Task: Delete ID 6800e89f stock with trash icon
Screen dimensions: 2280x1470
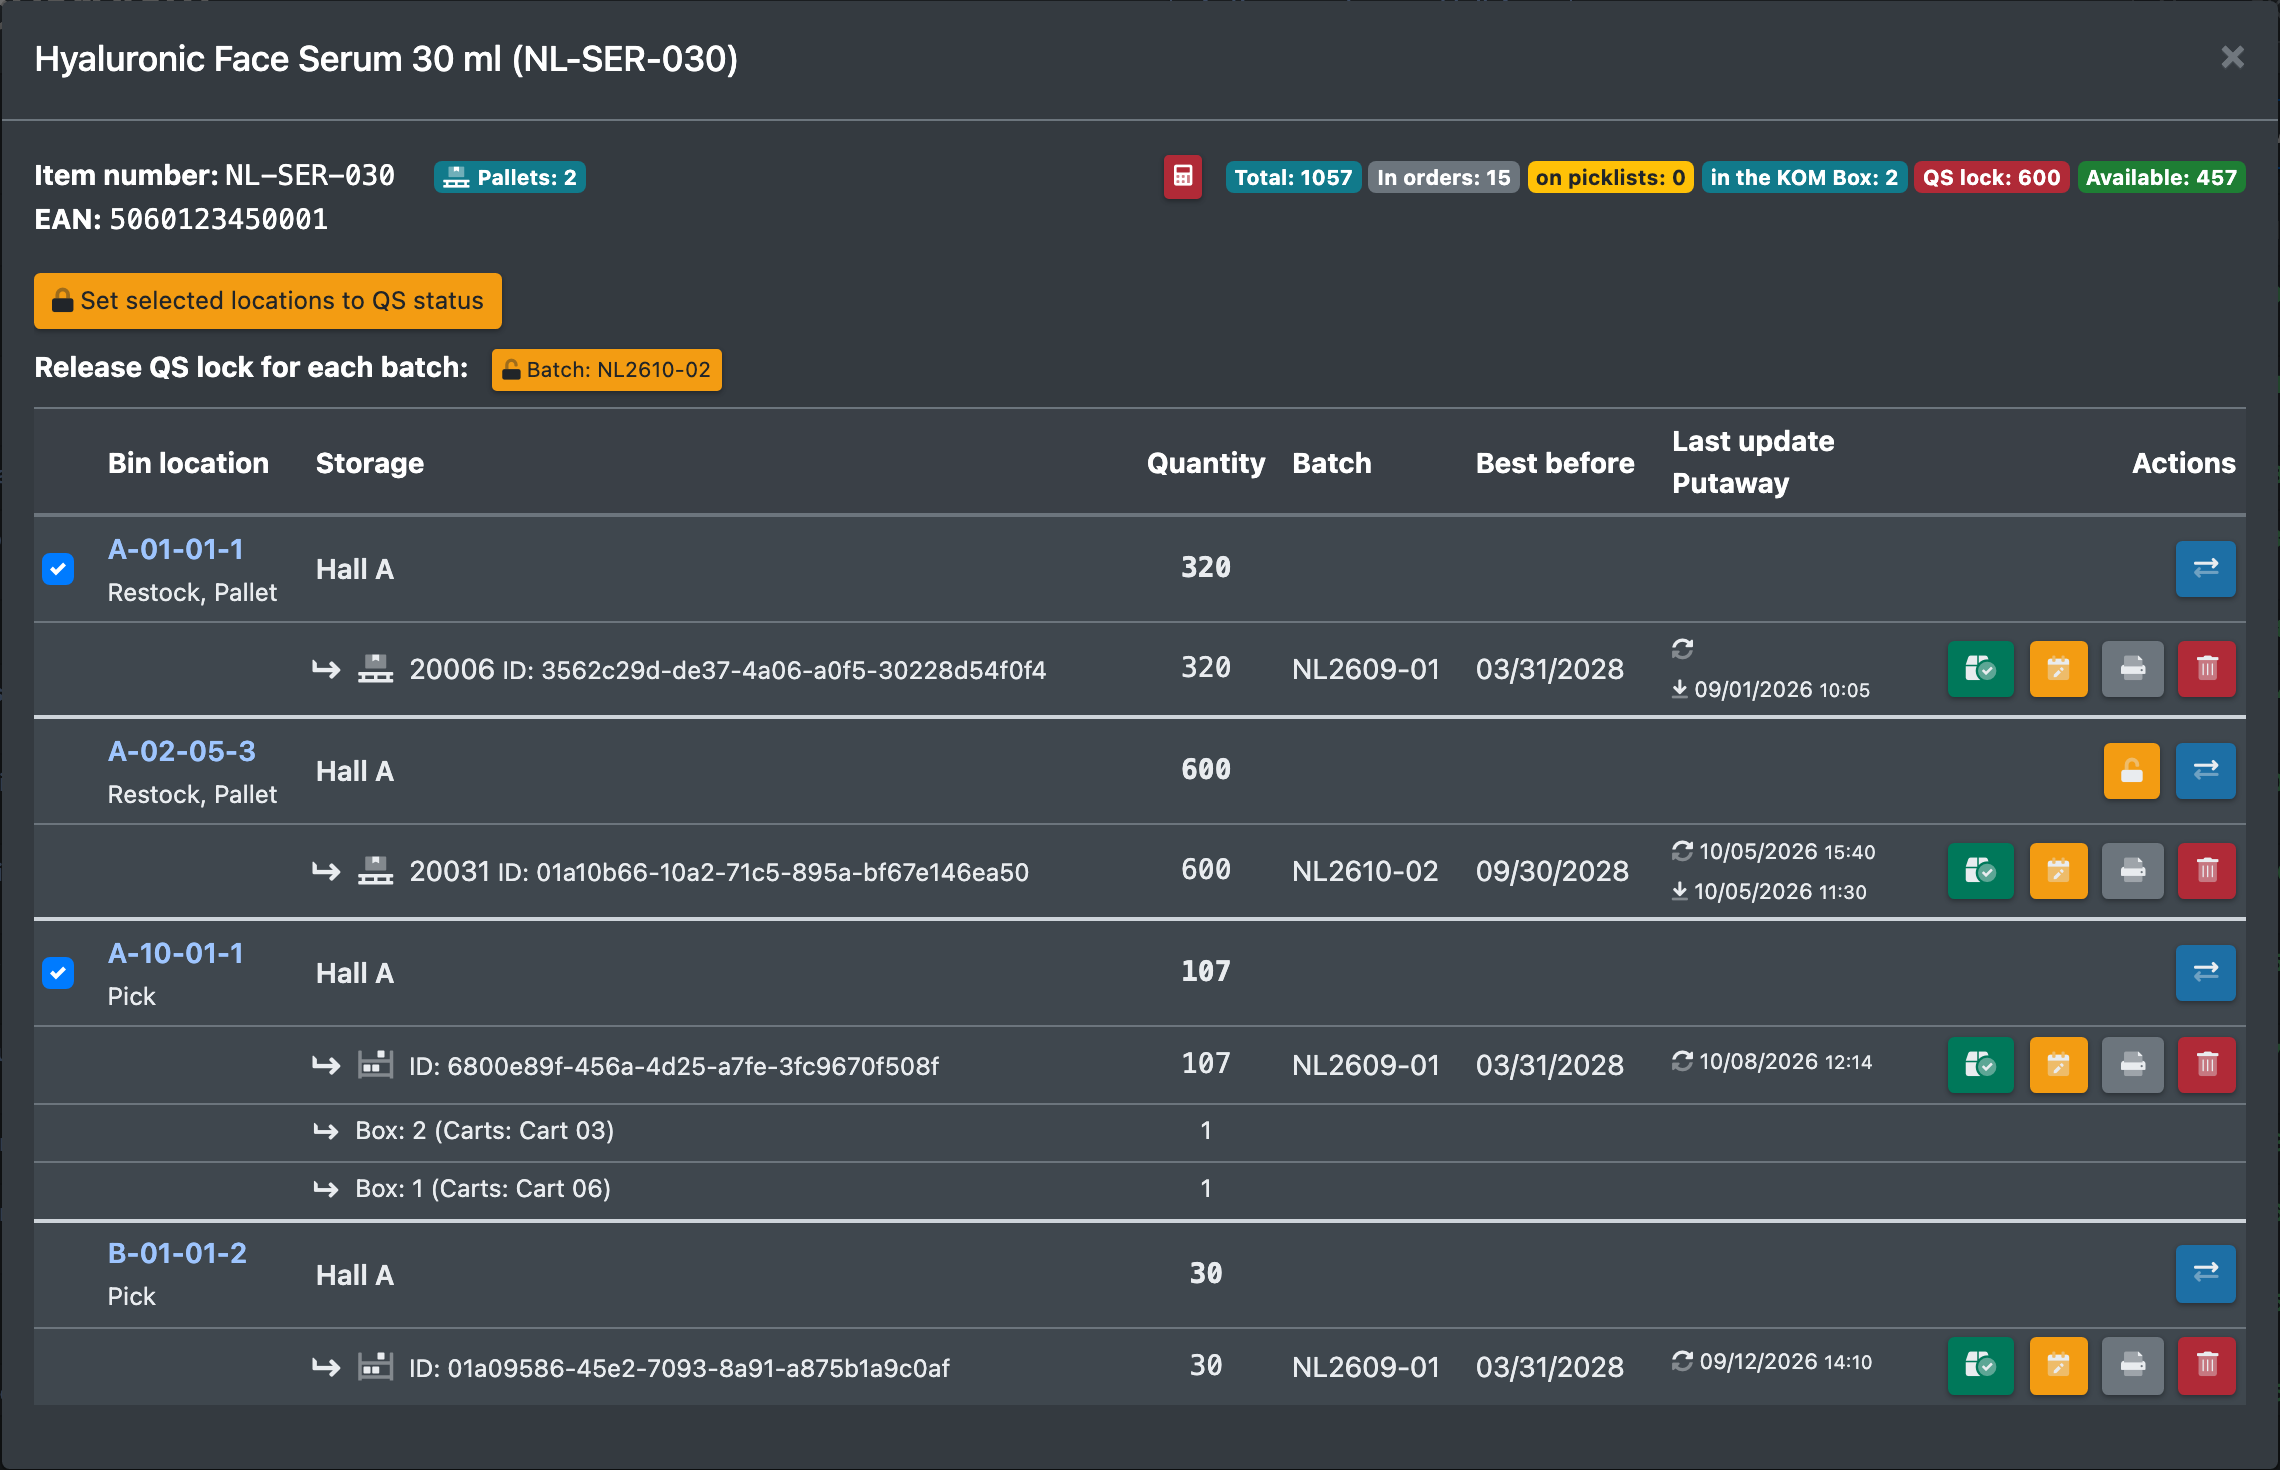Action: pos(2207,1065)
